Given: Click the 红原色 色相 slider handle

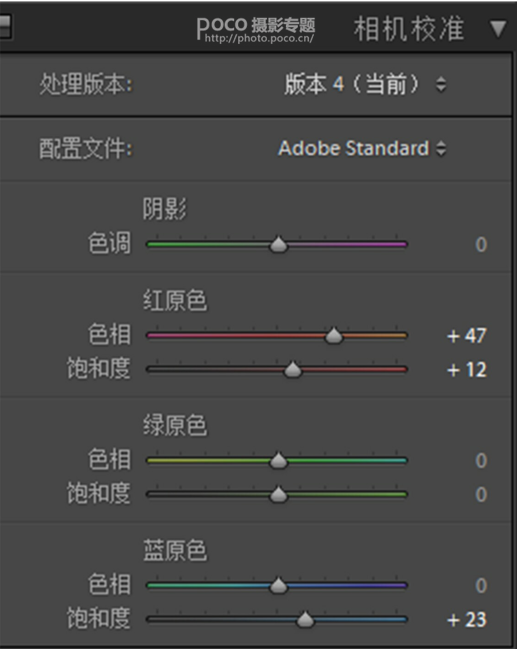Looking at the screenshot, I should pyautogui.click(x=334, y=336).
